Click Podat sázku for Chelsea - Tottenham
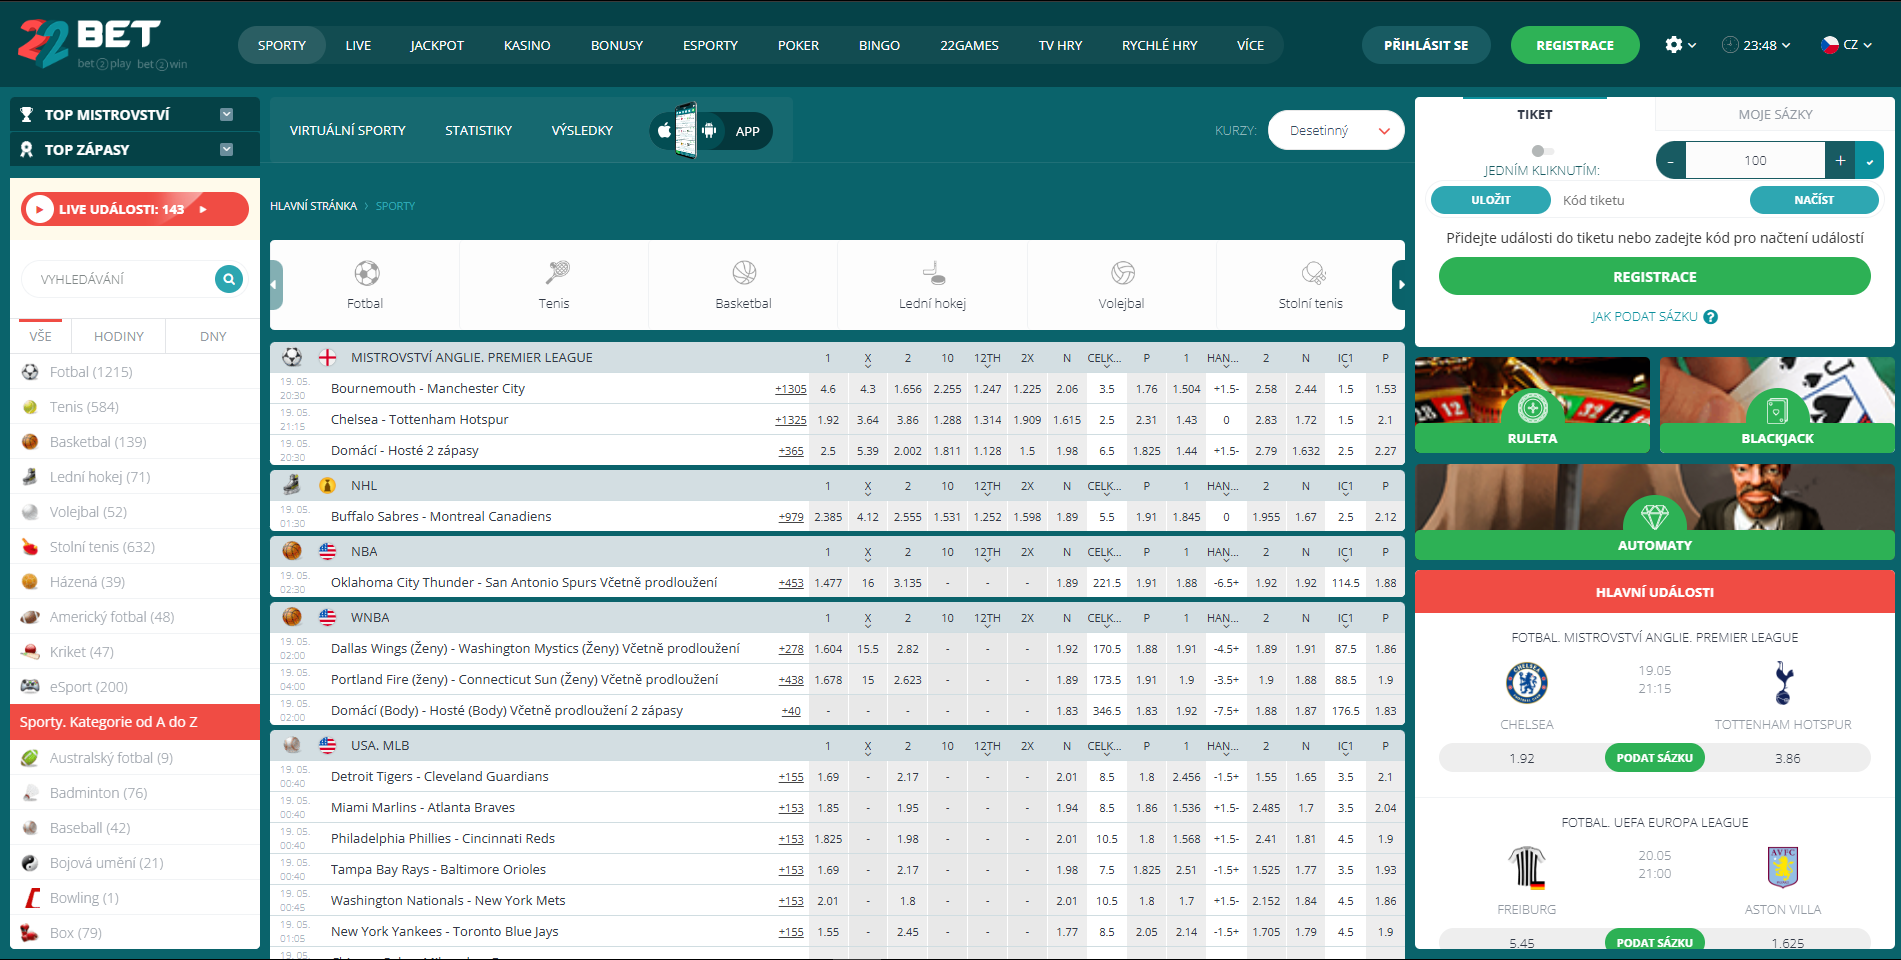Image resolution: width=1901 pixels, height=960 pixels. [1654, 758]
